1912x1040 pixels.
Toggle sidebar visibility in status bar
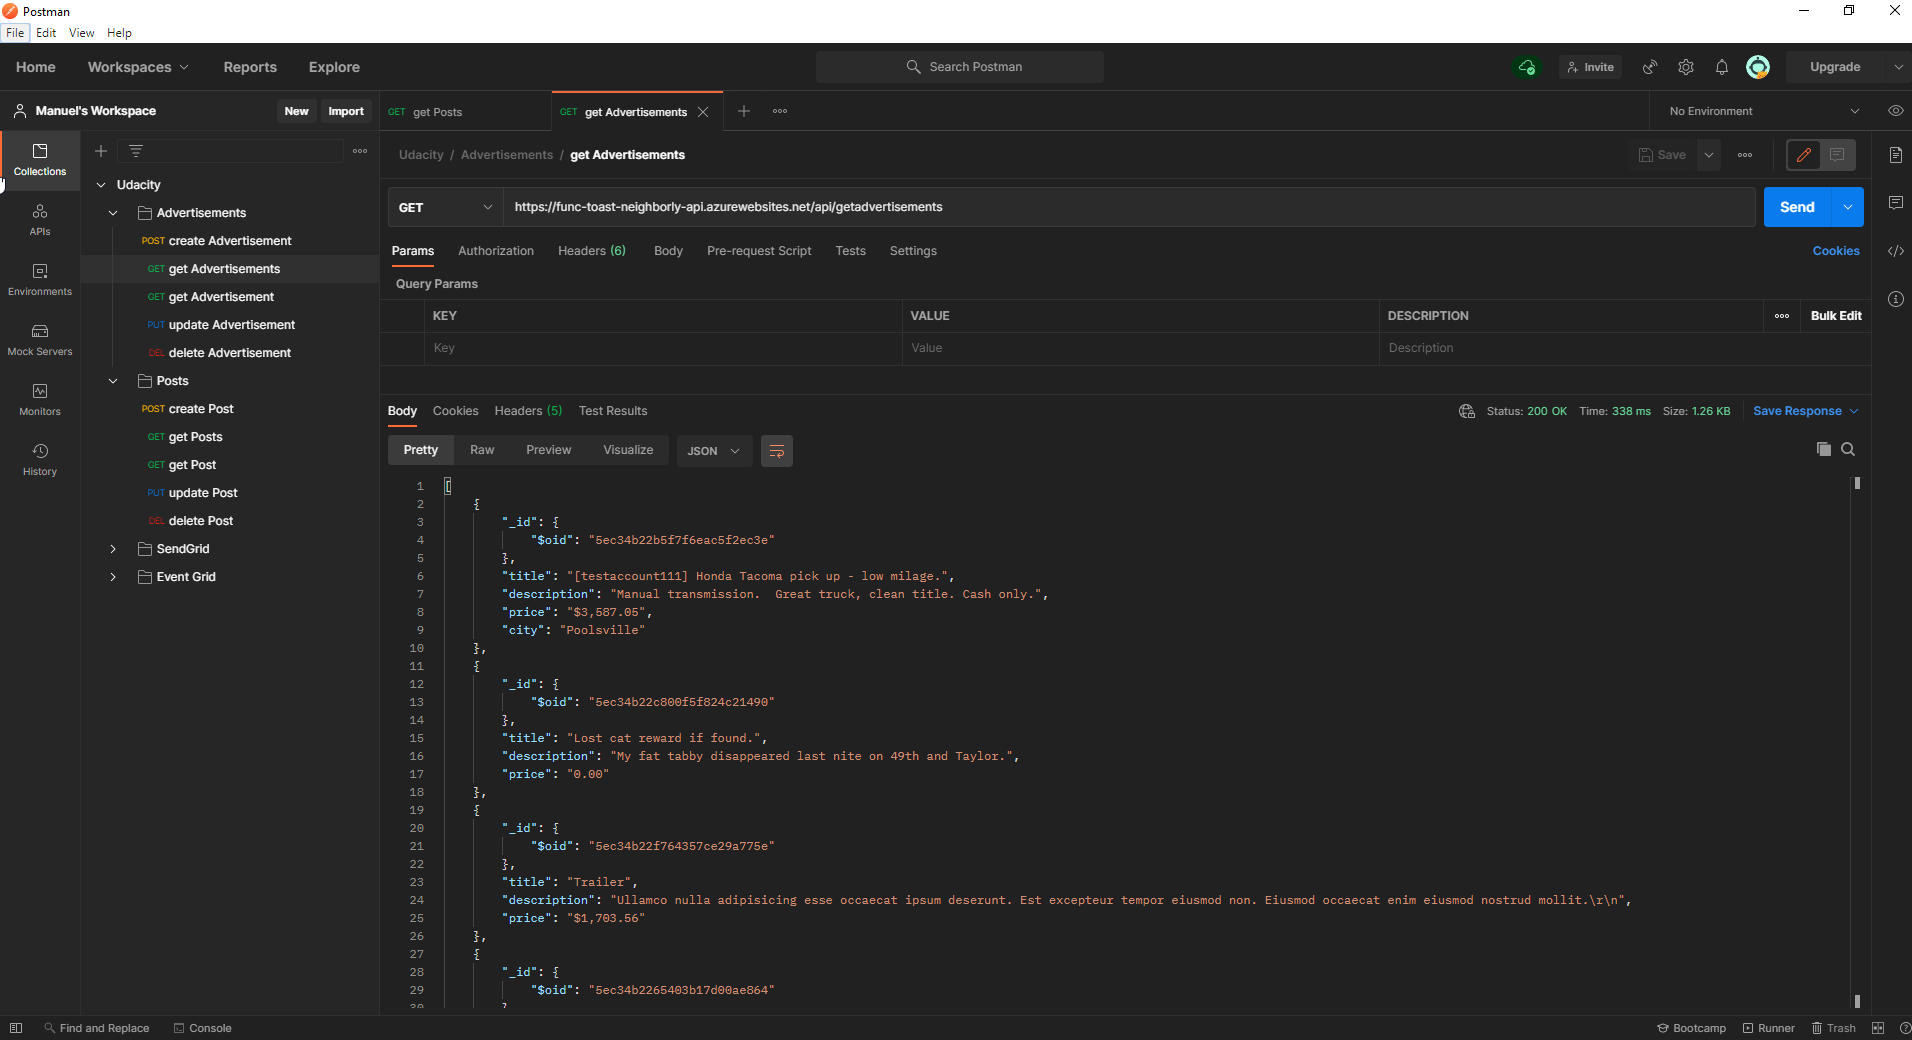[x=15, y=1028]
